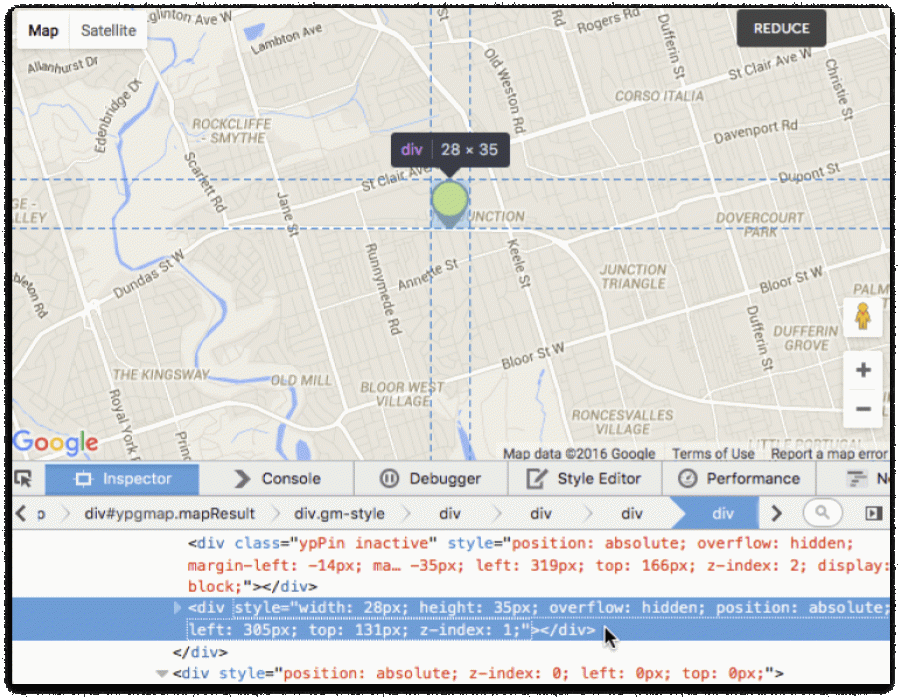Select the Street View pegman icon
The height and width of the screenshot is (699, 900).
pyautogui.click(x=863, y=316)
